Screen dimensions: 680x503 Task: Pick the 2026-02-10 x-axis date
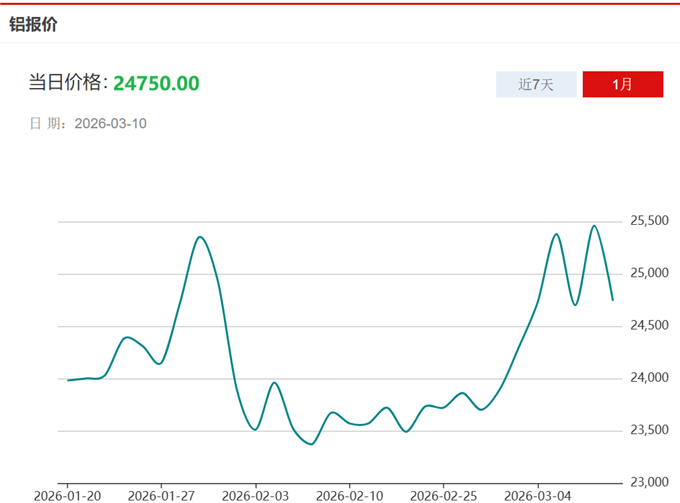pos(349,495)
